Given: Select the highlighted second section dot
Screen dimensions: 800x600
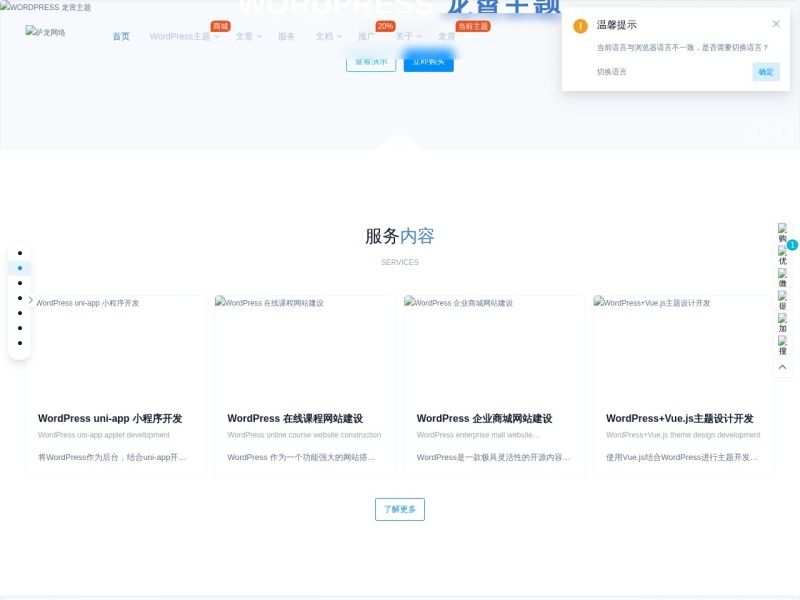Looking at the screenshot, I should click(20, 268).
